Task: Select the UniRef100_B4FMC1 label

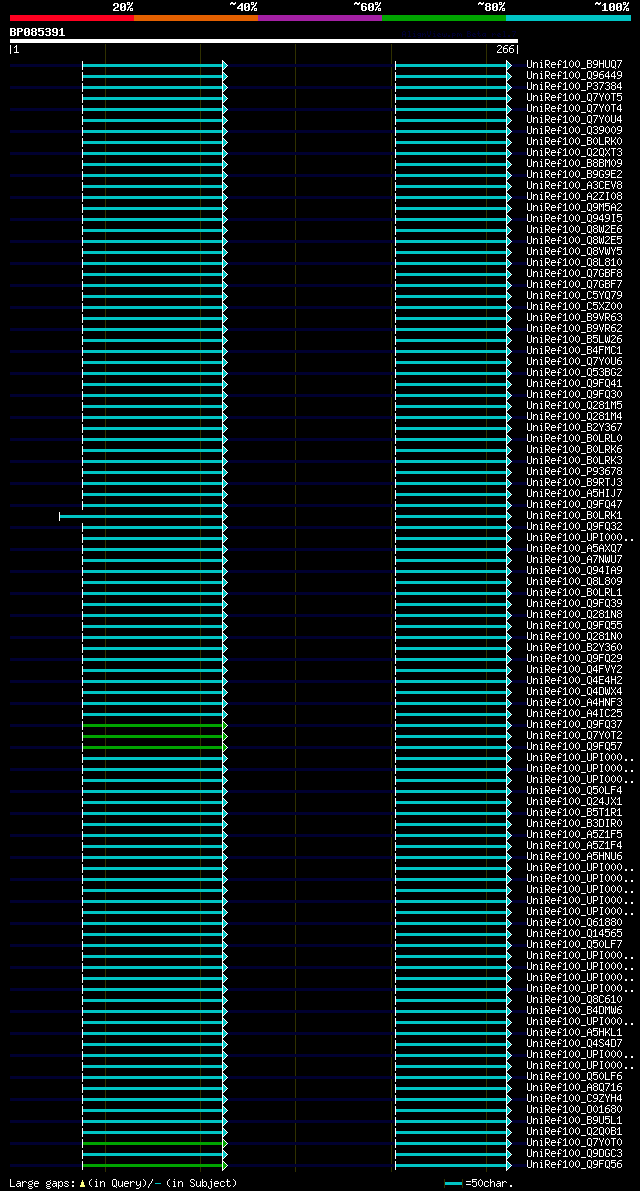Action: pos(574,351)
